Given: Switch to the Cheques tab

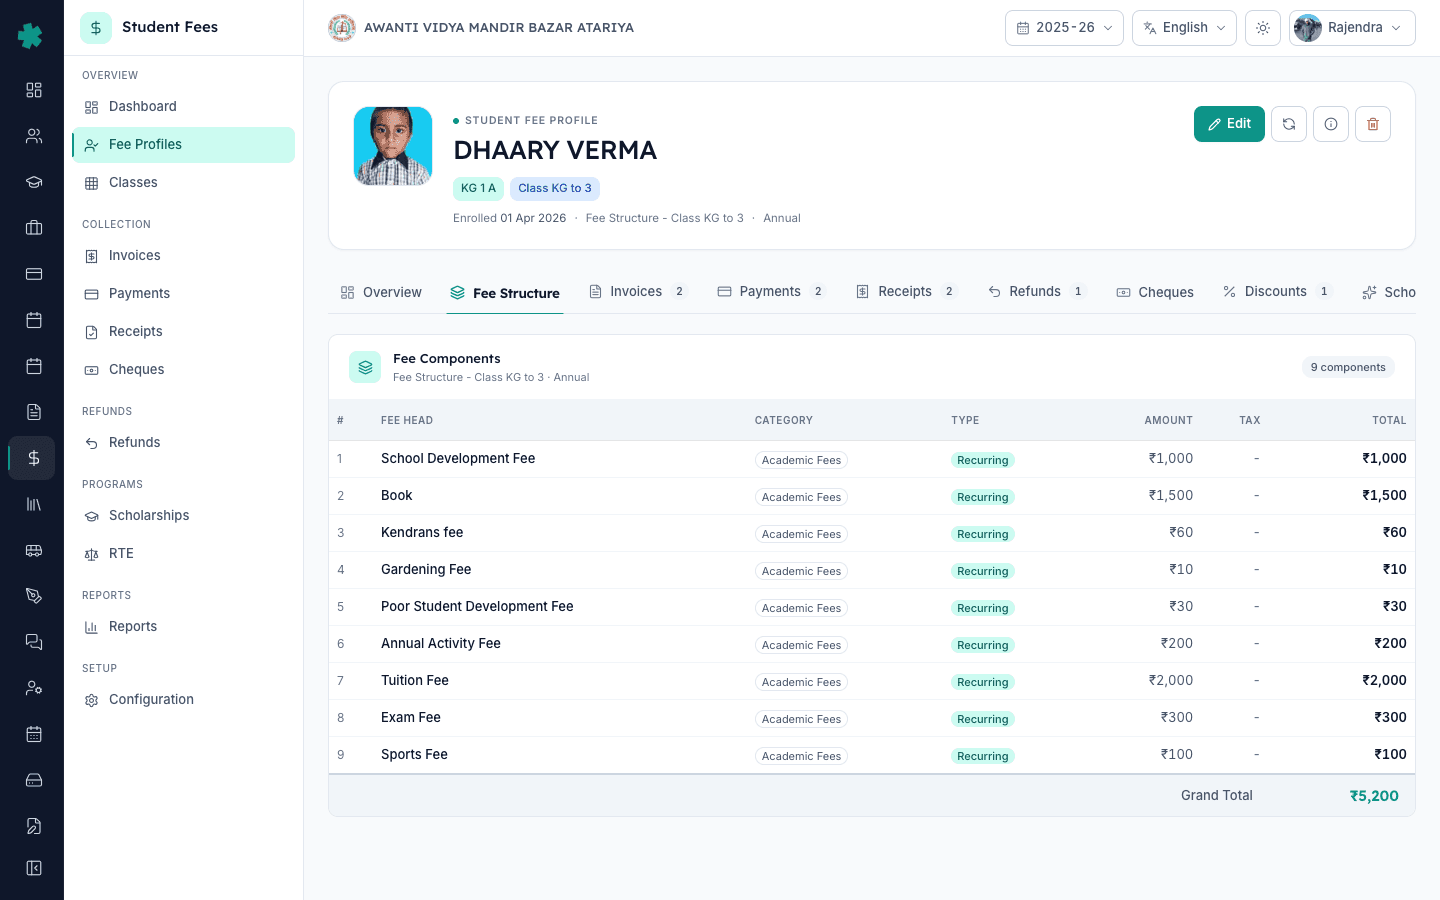Looking at the screenshot, I should 1155,292.
